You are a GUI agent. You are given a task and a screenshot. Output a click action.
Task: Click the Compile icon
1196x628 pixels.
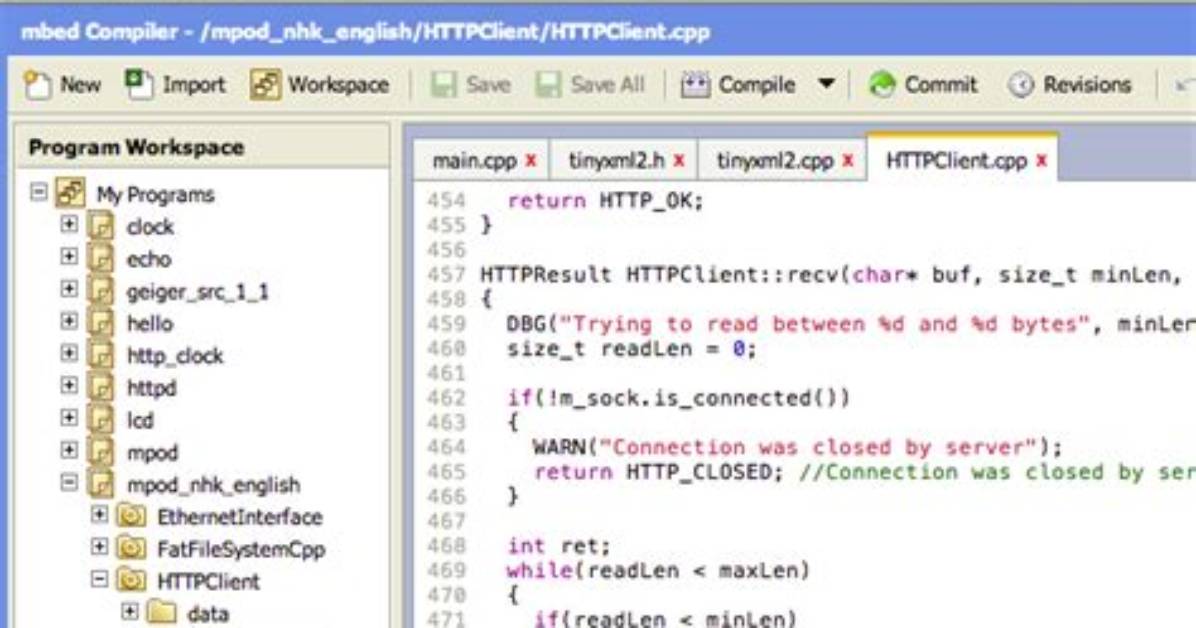pyautogui.click(x=695, y=85)
